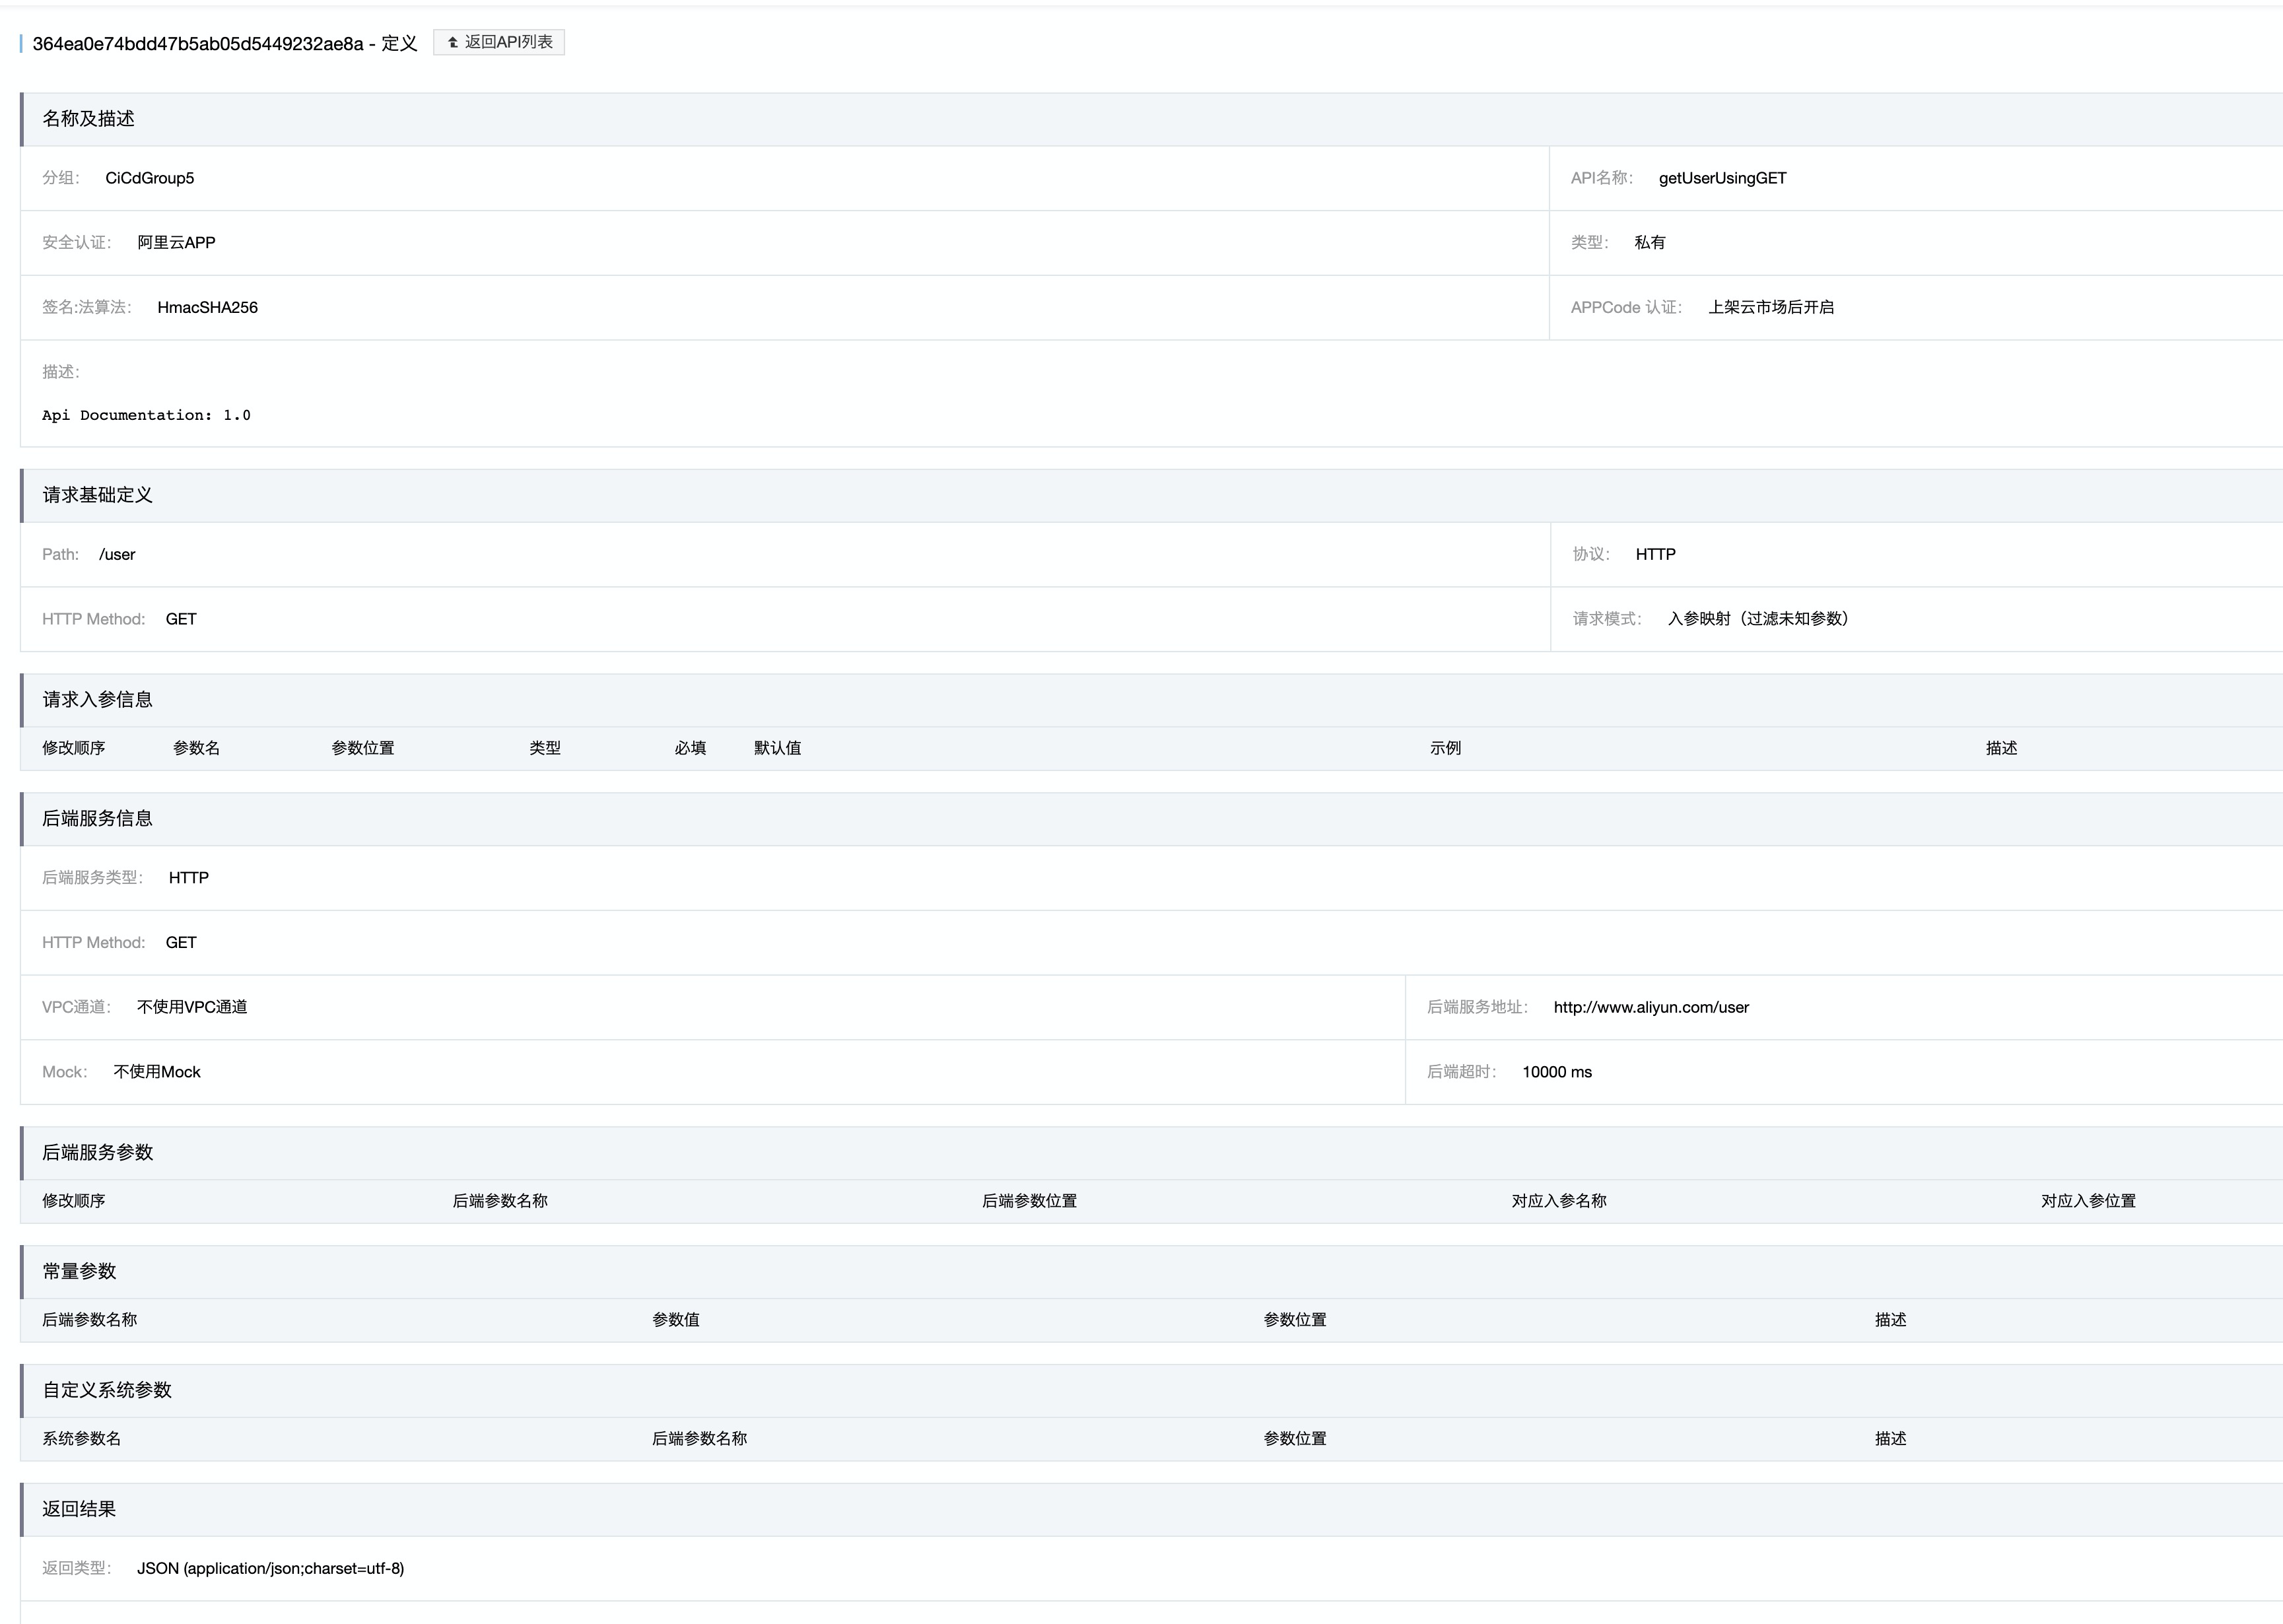The image size is (2283, 1624).
Task: Select the description text Api Documentation: 1.0
Action: pos(146,415)
